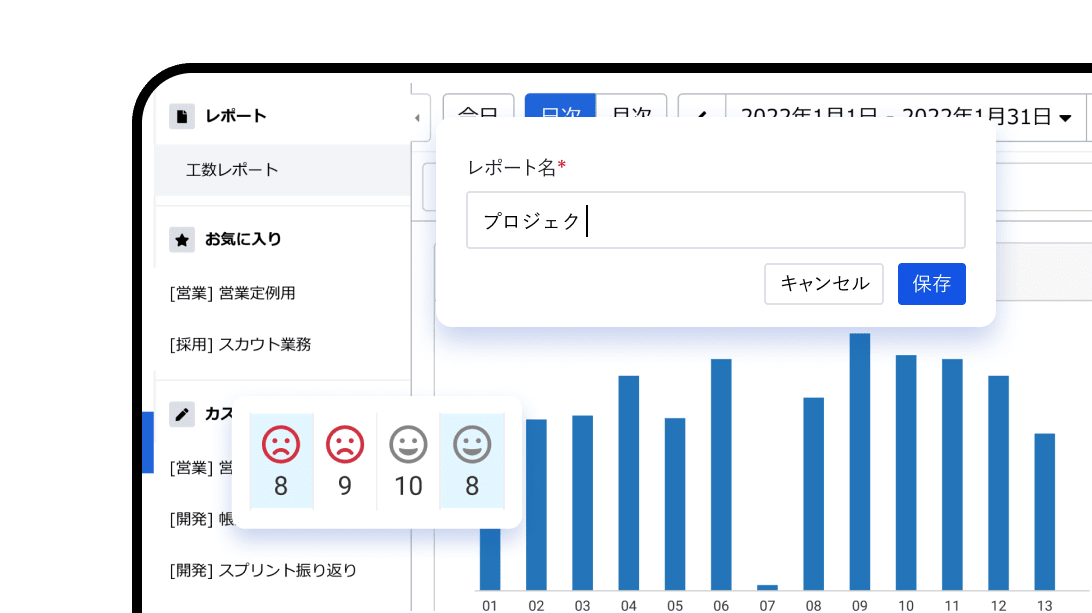Switch to 日次 daily view
The height and width of the screenshot is (613, 1092).
(560, 110)
